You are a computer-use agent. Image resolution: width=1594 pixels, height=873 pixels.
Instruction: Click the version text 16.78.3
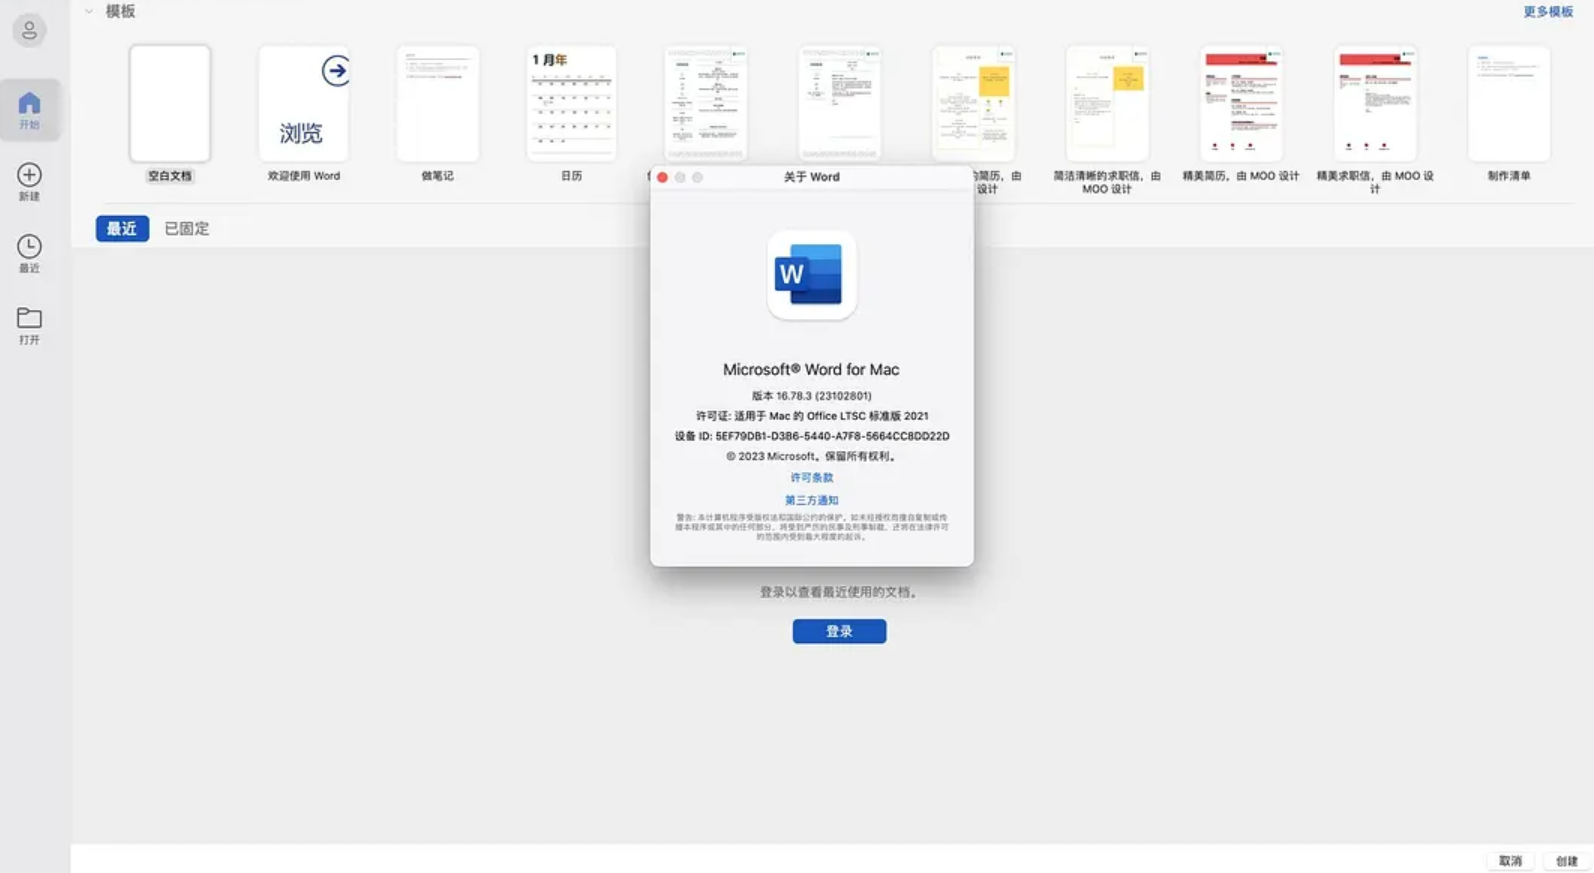click(x=811, y=396)
